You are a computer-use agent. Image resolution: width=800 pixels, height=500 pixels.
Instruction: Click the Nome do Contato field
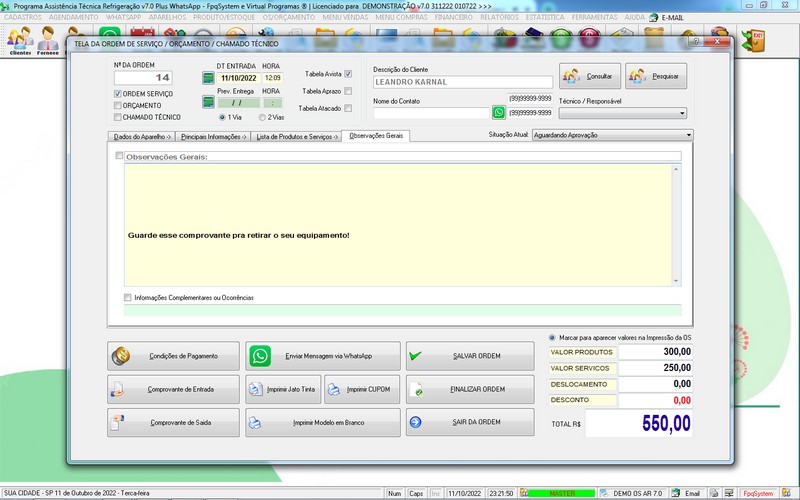coord(432,113)
